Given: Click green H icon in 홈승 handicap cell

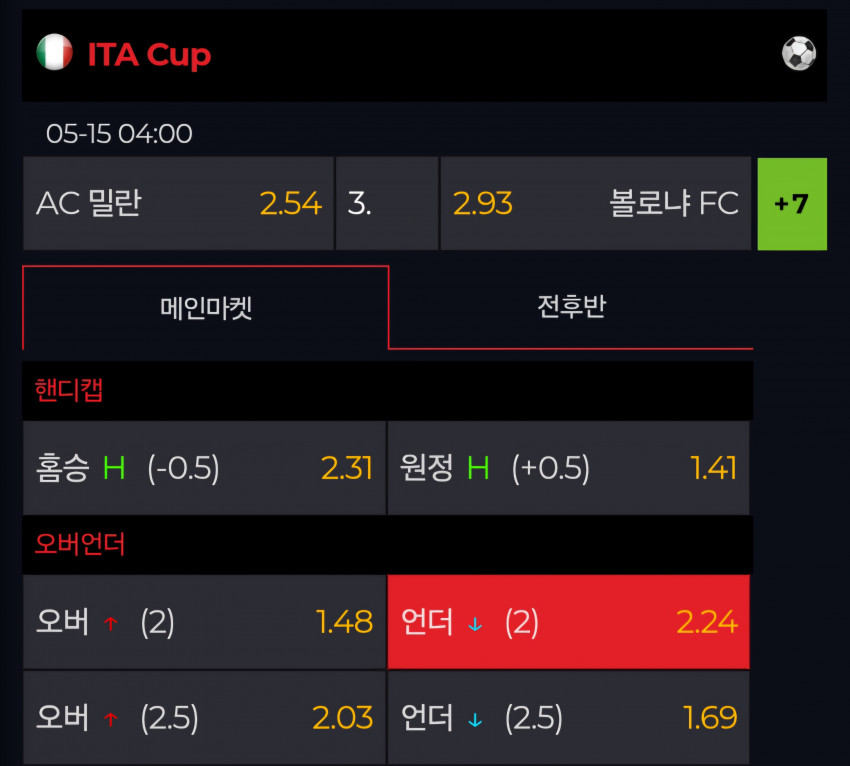Looking at the screenshot, I should [x=114, y=468].
